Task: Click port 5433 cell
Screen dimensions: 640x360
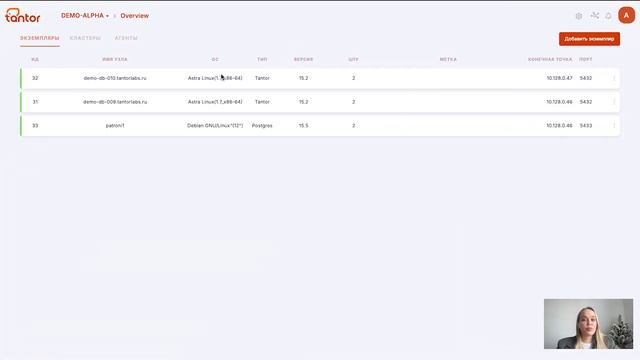Action: [586, 126]
